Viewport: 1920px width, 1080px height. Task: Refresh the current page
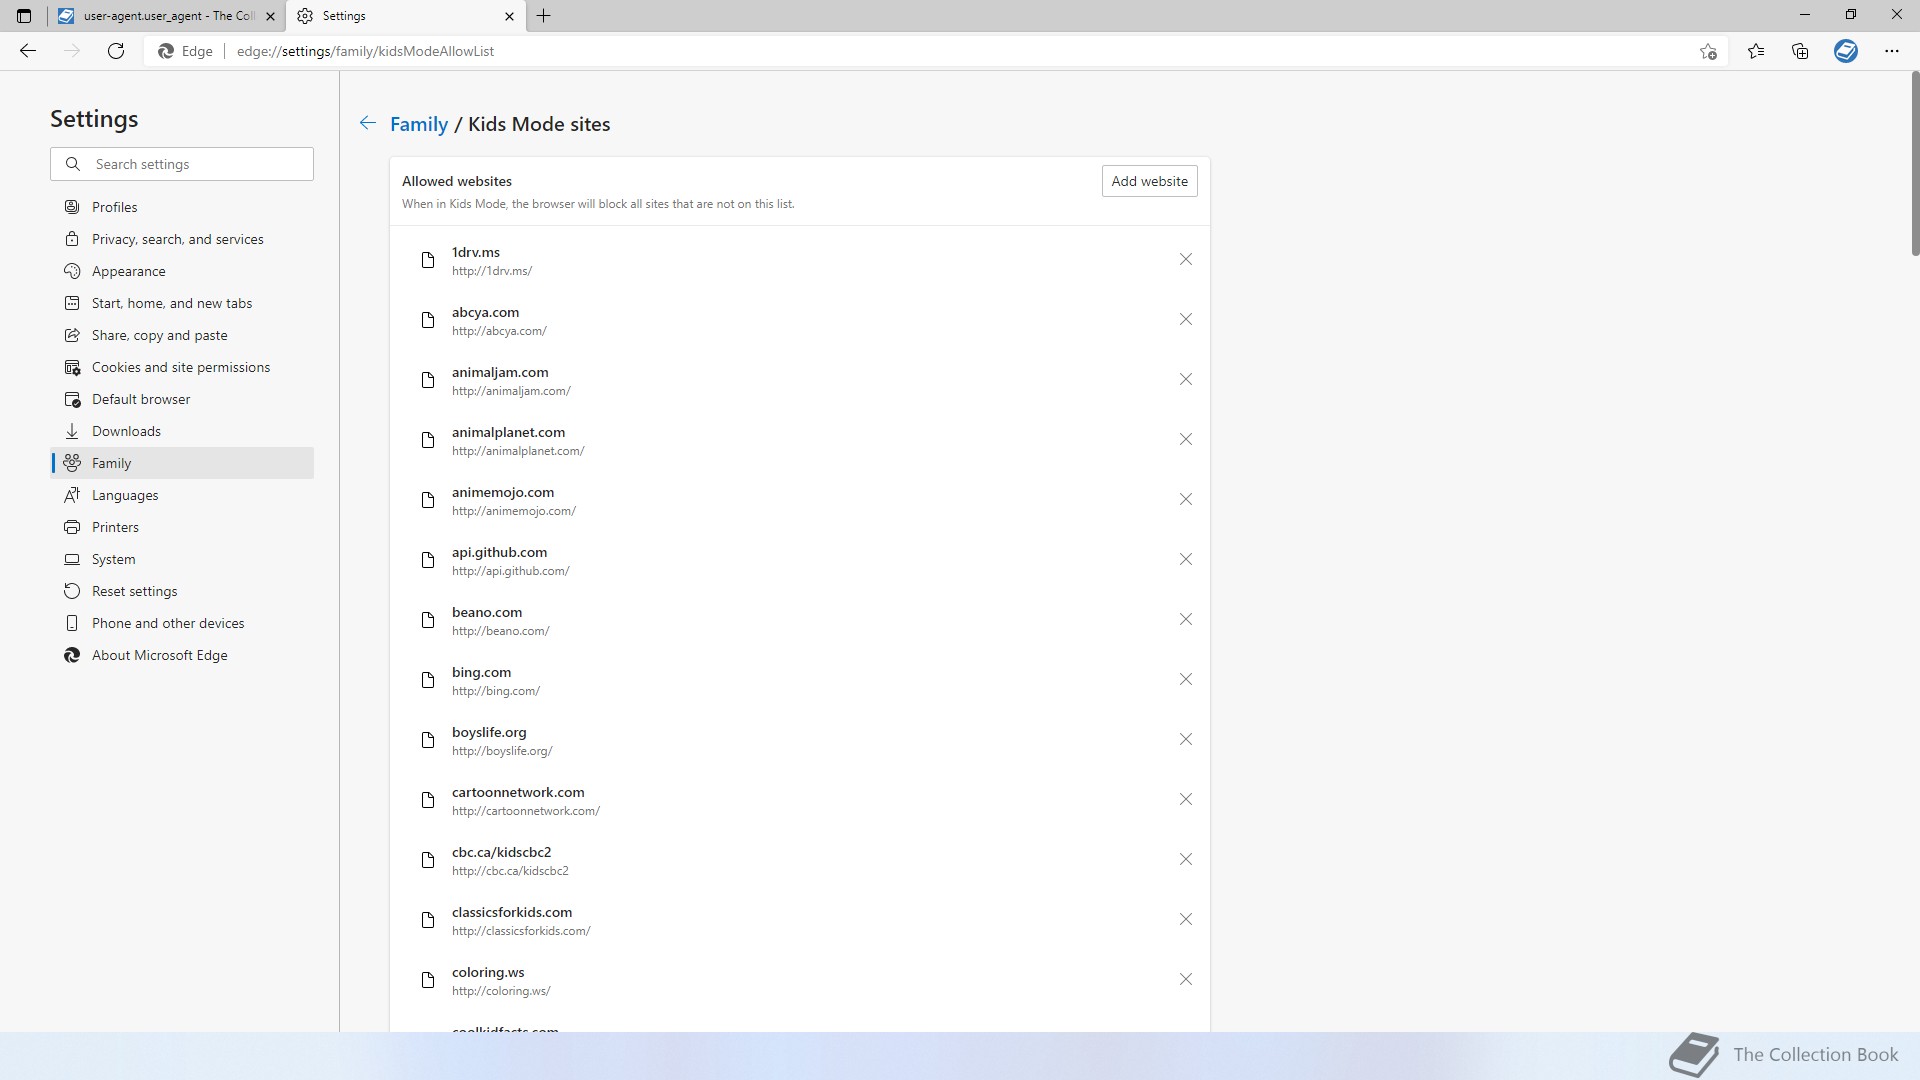pos(116,51)
